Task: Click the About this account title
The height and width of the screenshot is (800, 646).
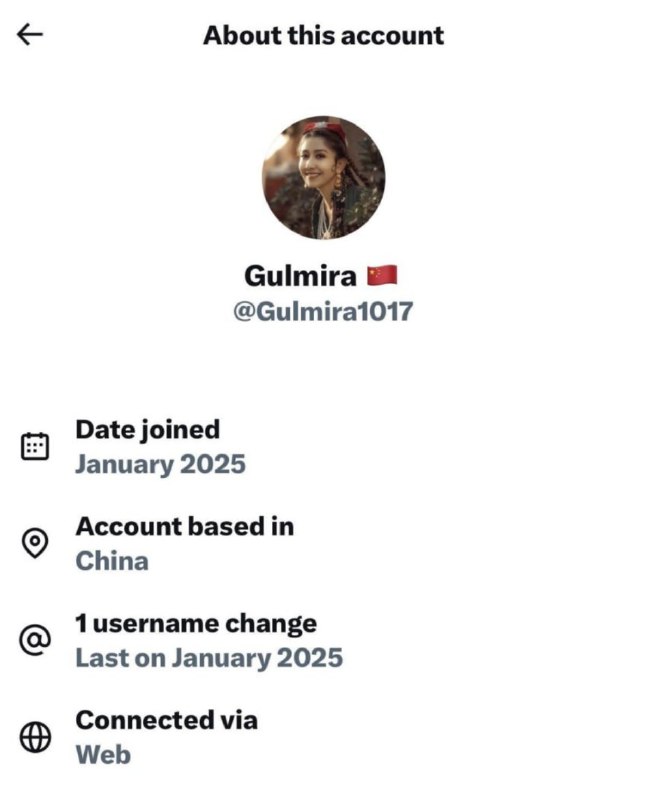Action: [x=324, y=36]
